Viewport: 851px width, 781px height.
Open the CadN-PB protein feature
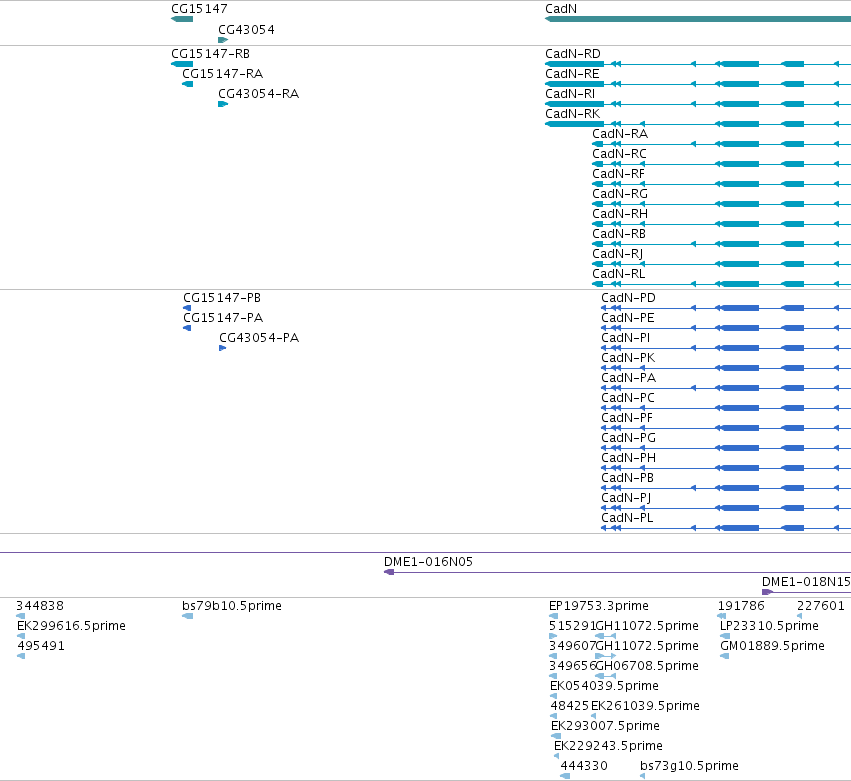[627, 478]
